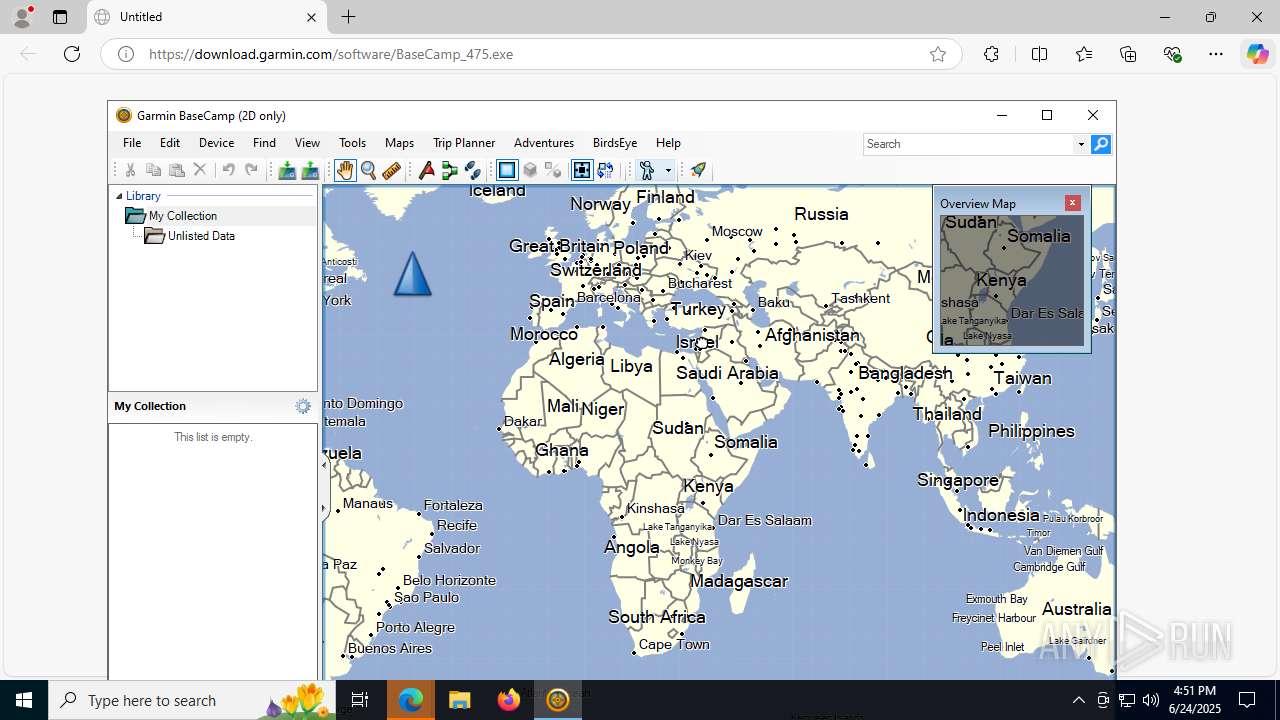Image resolution: width=1280 pixels, height=720 pixels.
Task: Switch to 3D map view cube icon
Action: tap(530, 170)
